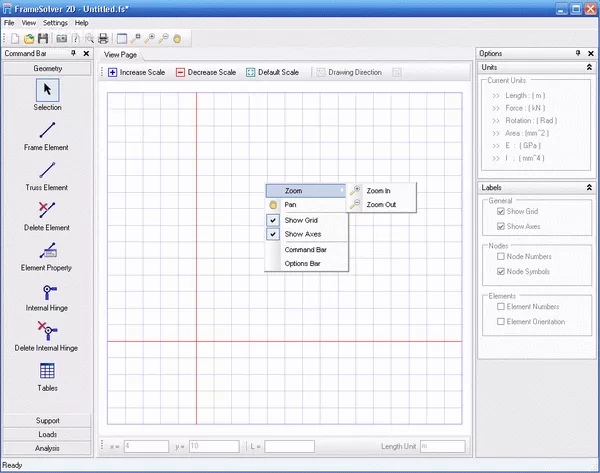Expand the Loads section in Command Bar
The image size is (600, 473).
tap(47, 434)
